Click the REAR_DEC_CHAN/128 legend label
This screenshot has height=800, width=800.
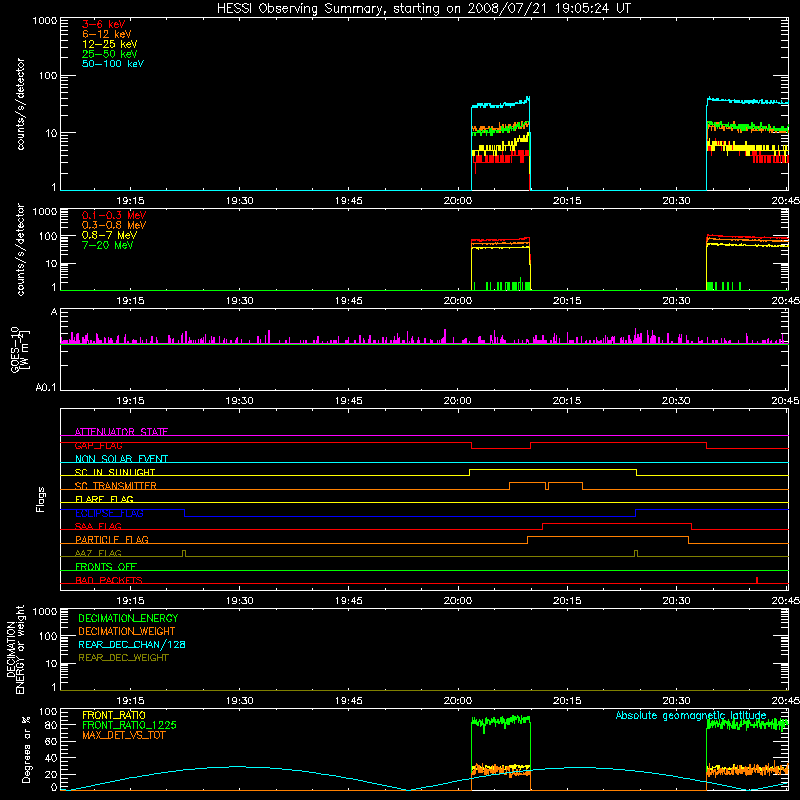[x=132, y=644]
